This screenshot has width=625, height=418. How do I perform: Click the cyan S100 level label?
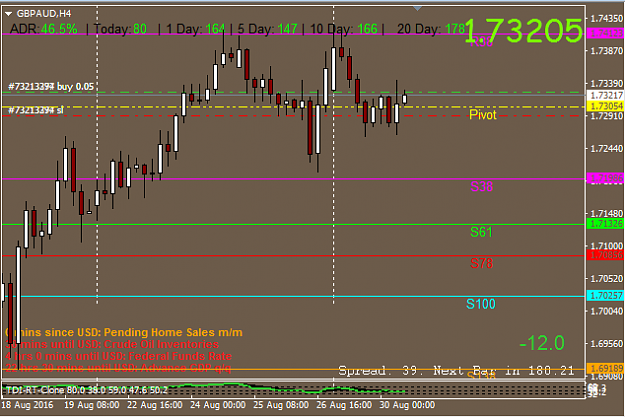click(481, 304)
